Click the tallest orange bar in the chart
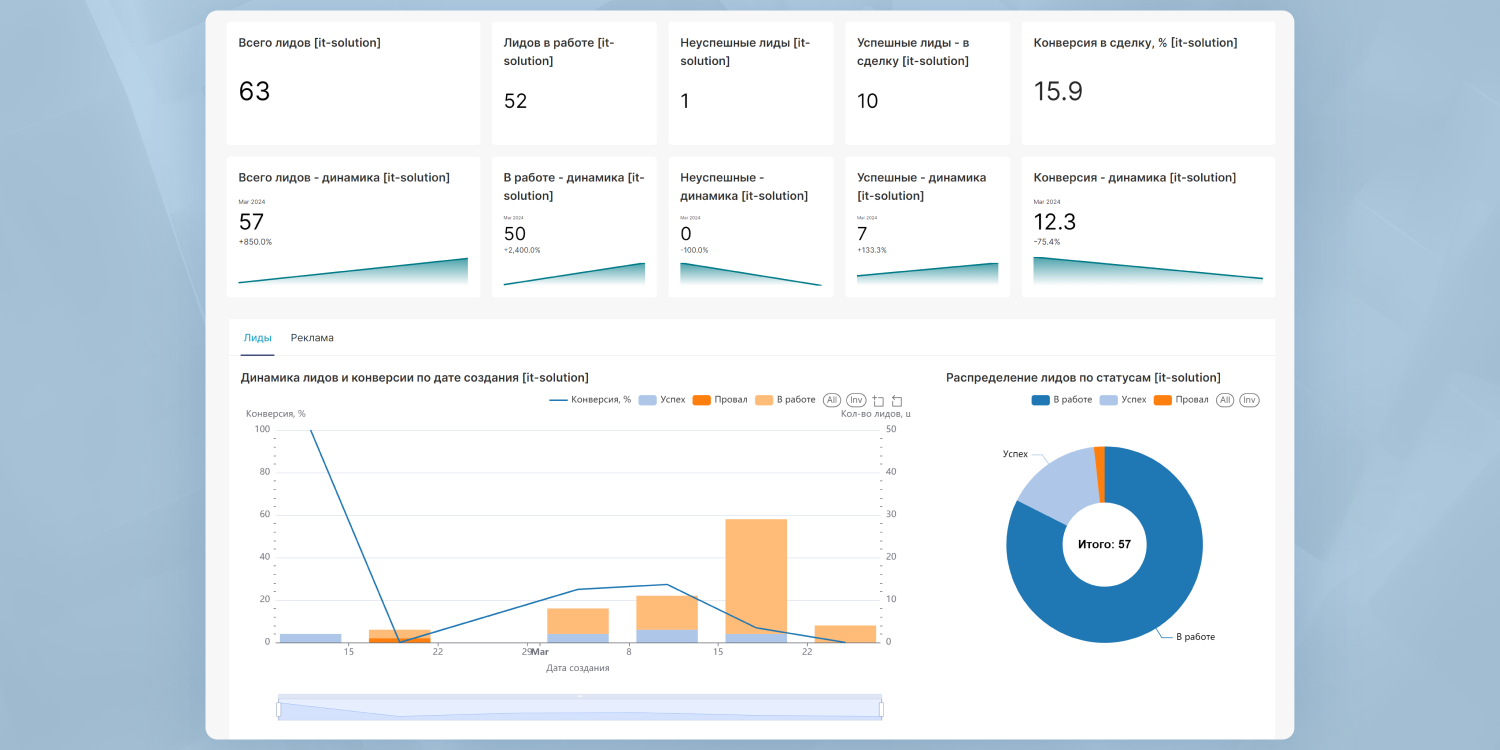The image size is (1500, 750). coord(756,575)
